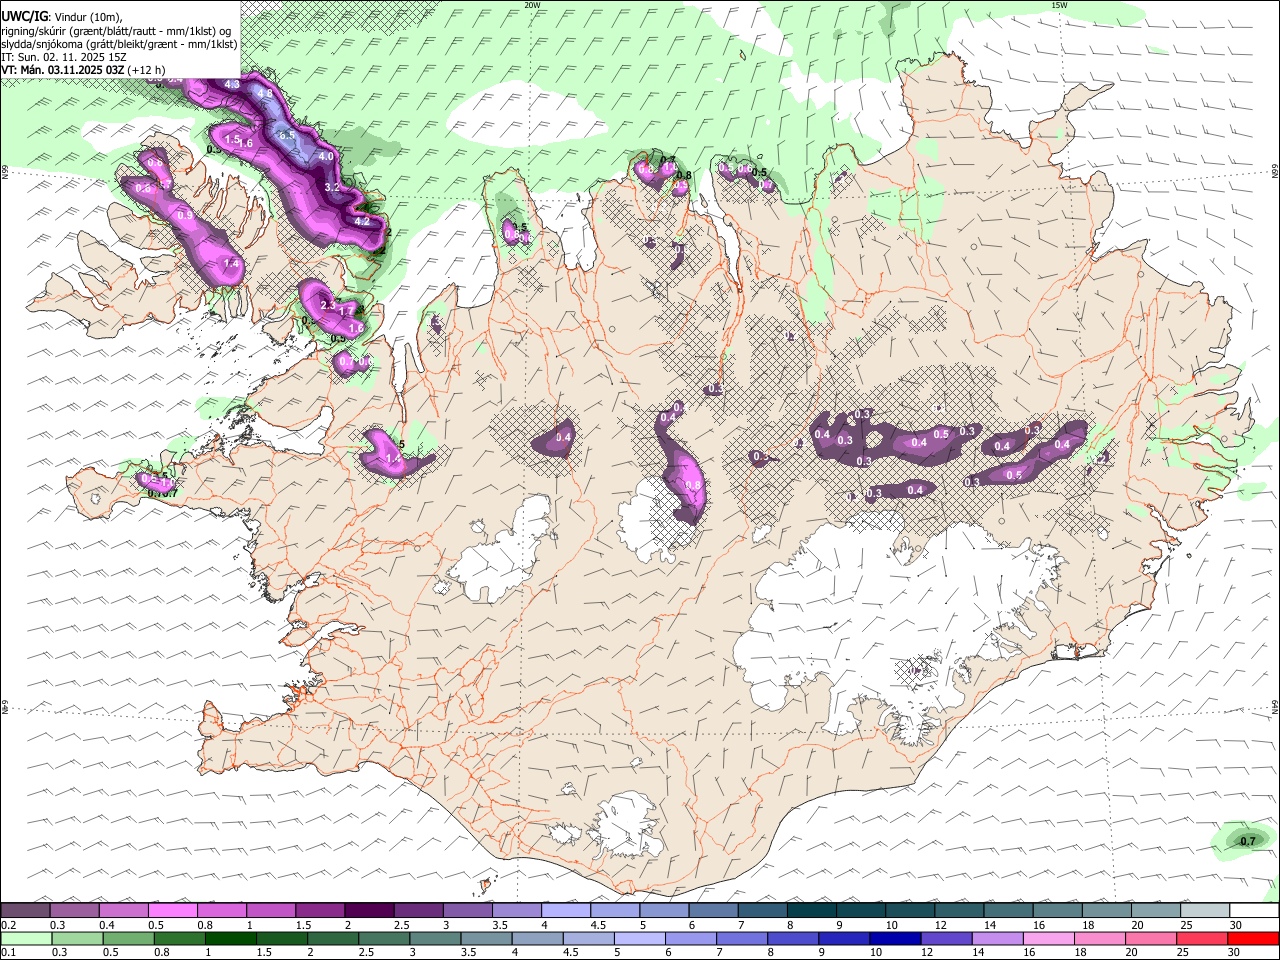This screenshot has width=1280, height=960.
Task: Click the 25 tick label on the snow legend
Action: [1186, 925]
